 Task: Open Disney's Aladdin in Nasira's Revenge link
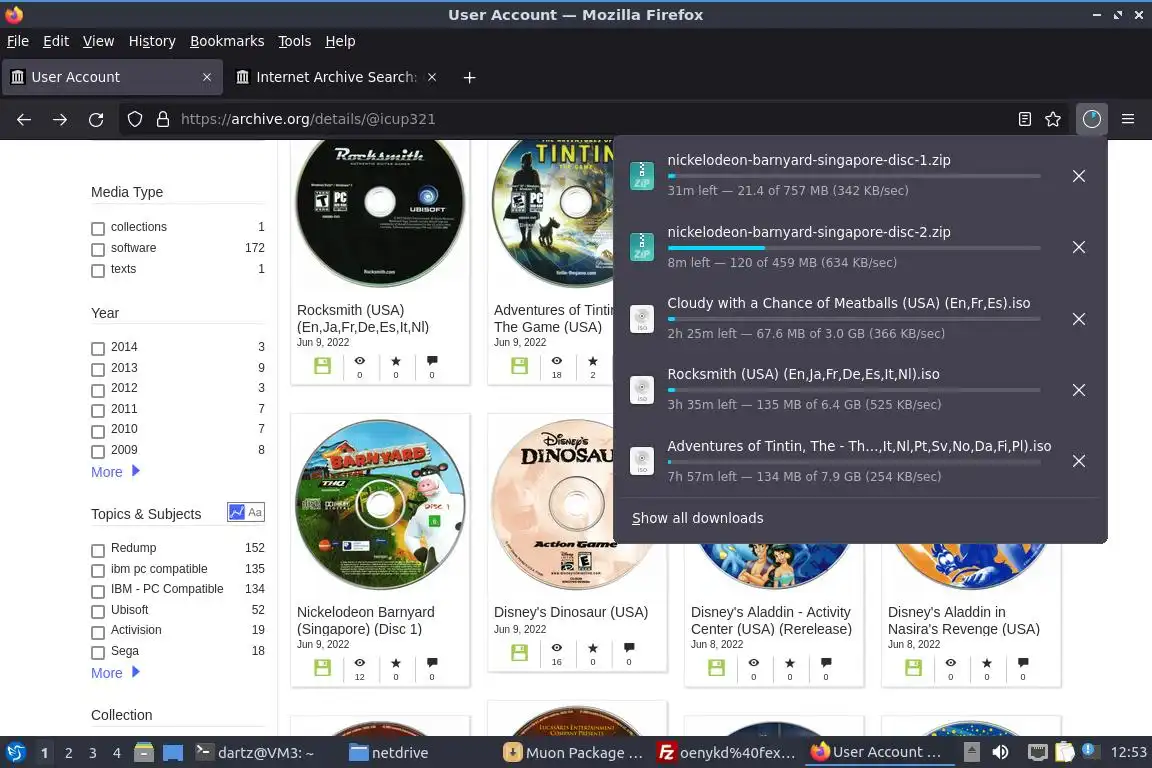click(964, 620)
